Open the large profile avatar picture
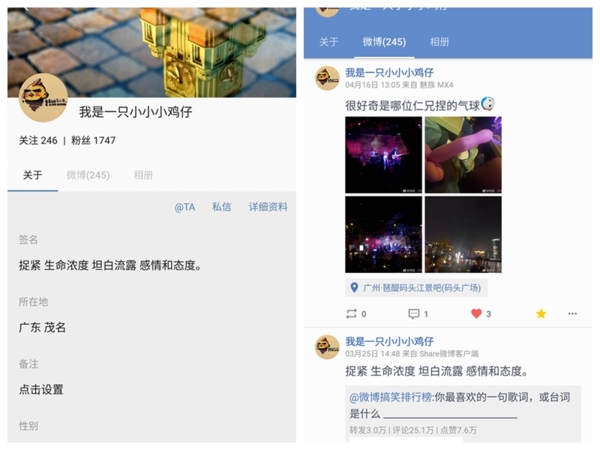Image resolution: width=600 pixels, height=450 pixels. pyautogui.click(x=43, y=98)
